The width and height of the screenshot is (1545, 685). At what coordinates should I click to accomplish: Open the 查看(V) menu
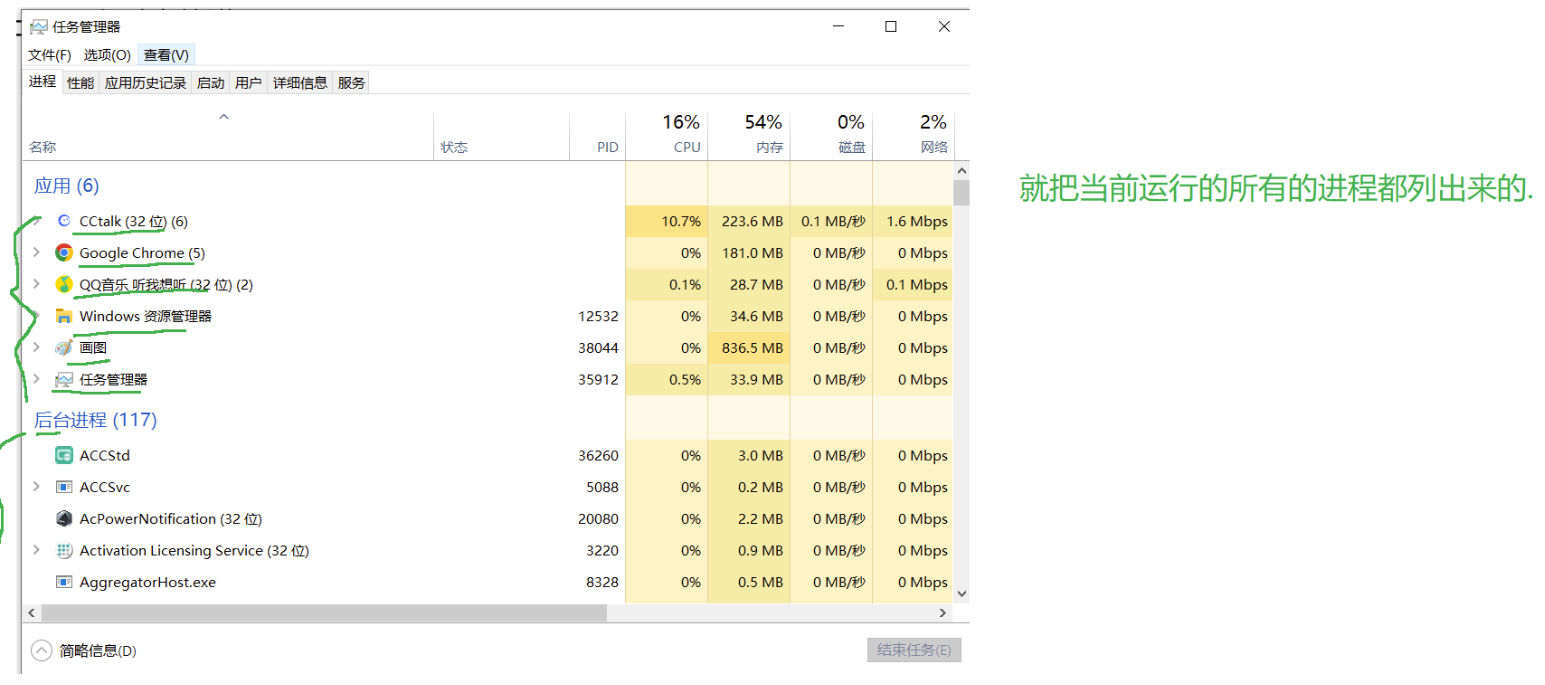[x=166, y=55]
